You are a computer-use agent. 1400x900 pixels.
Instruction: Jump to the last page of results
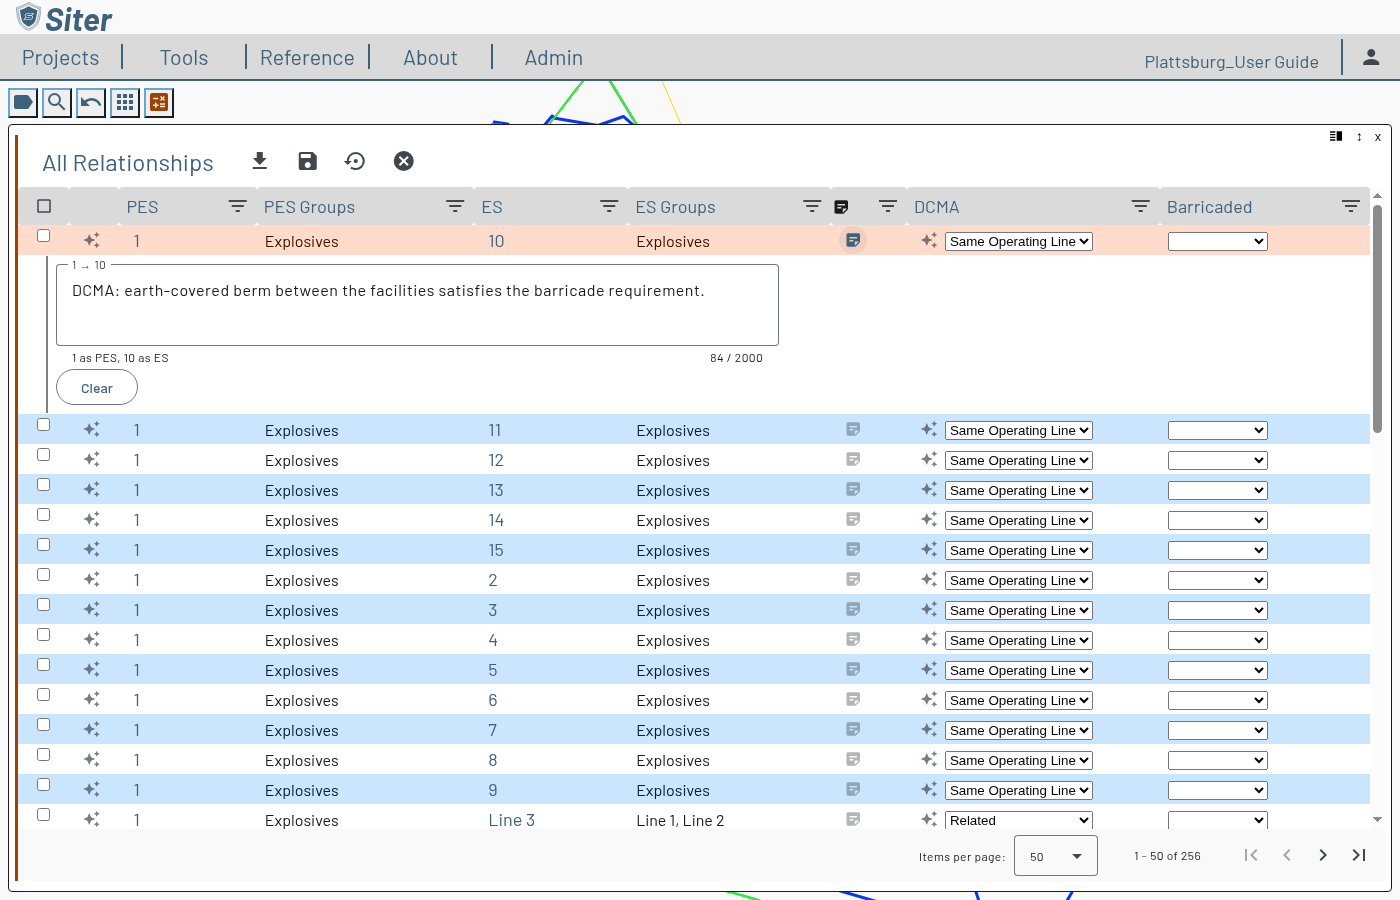[x=1359, y=855]
